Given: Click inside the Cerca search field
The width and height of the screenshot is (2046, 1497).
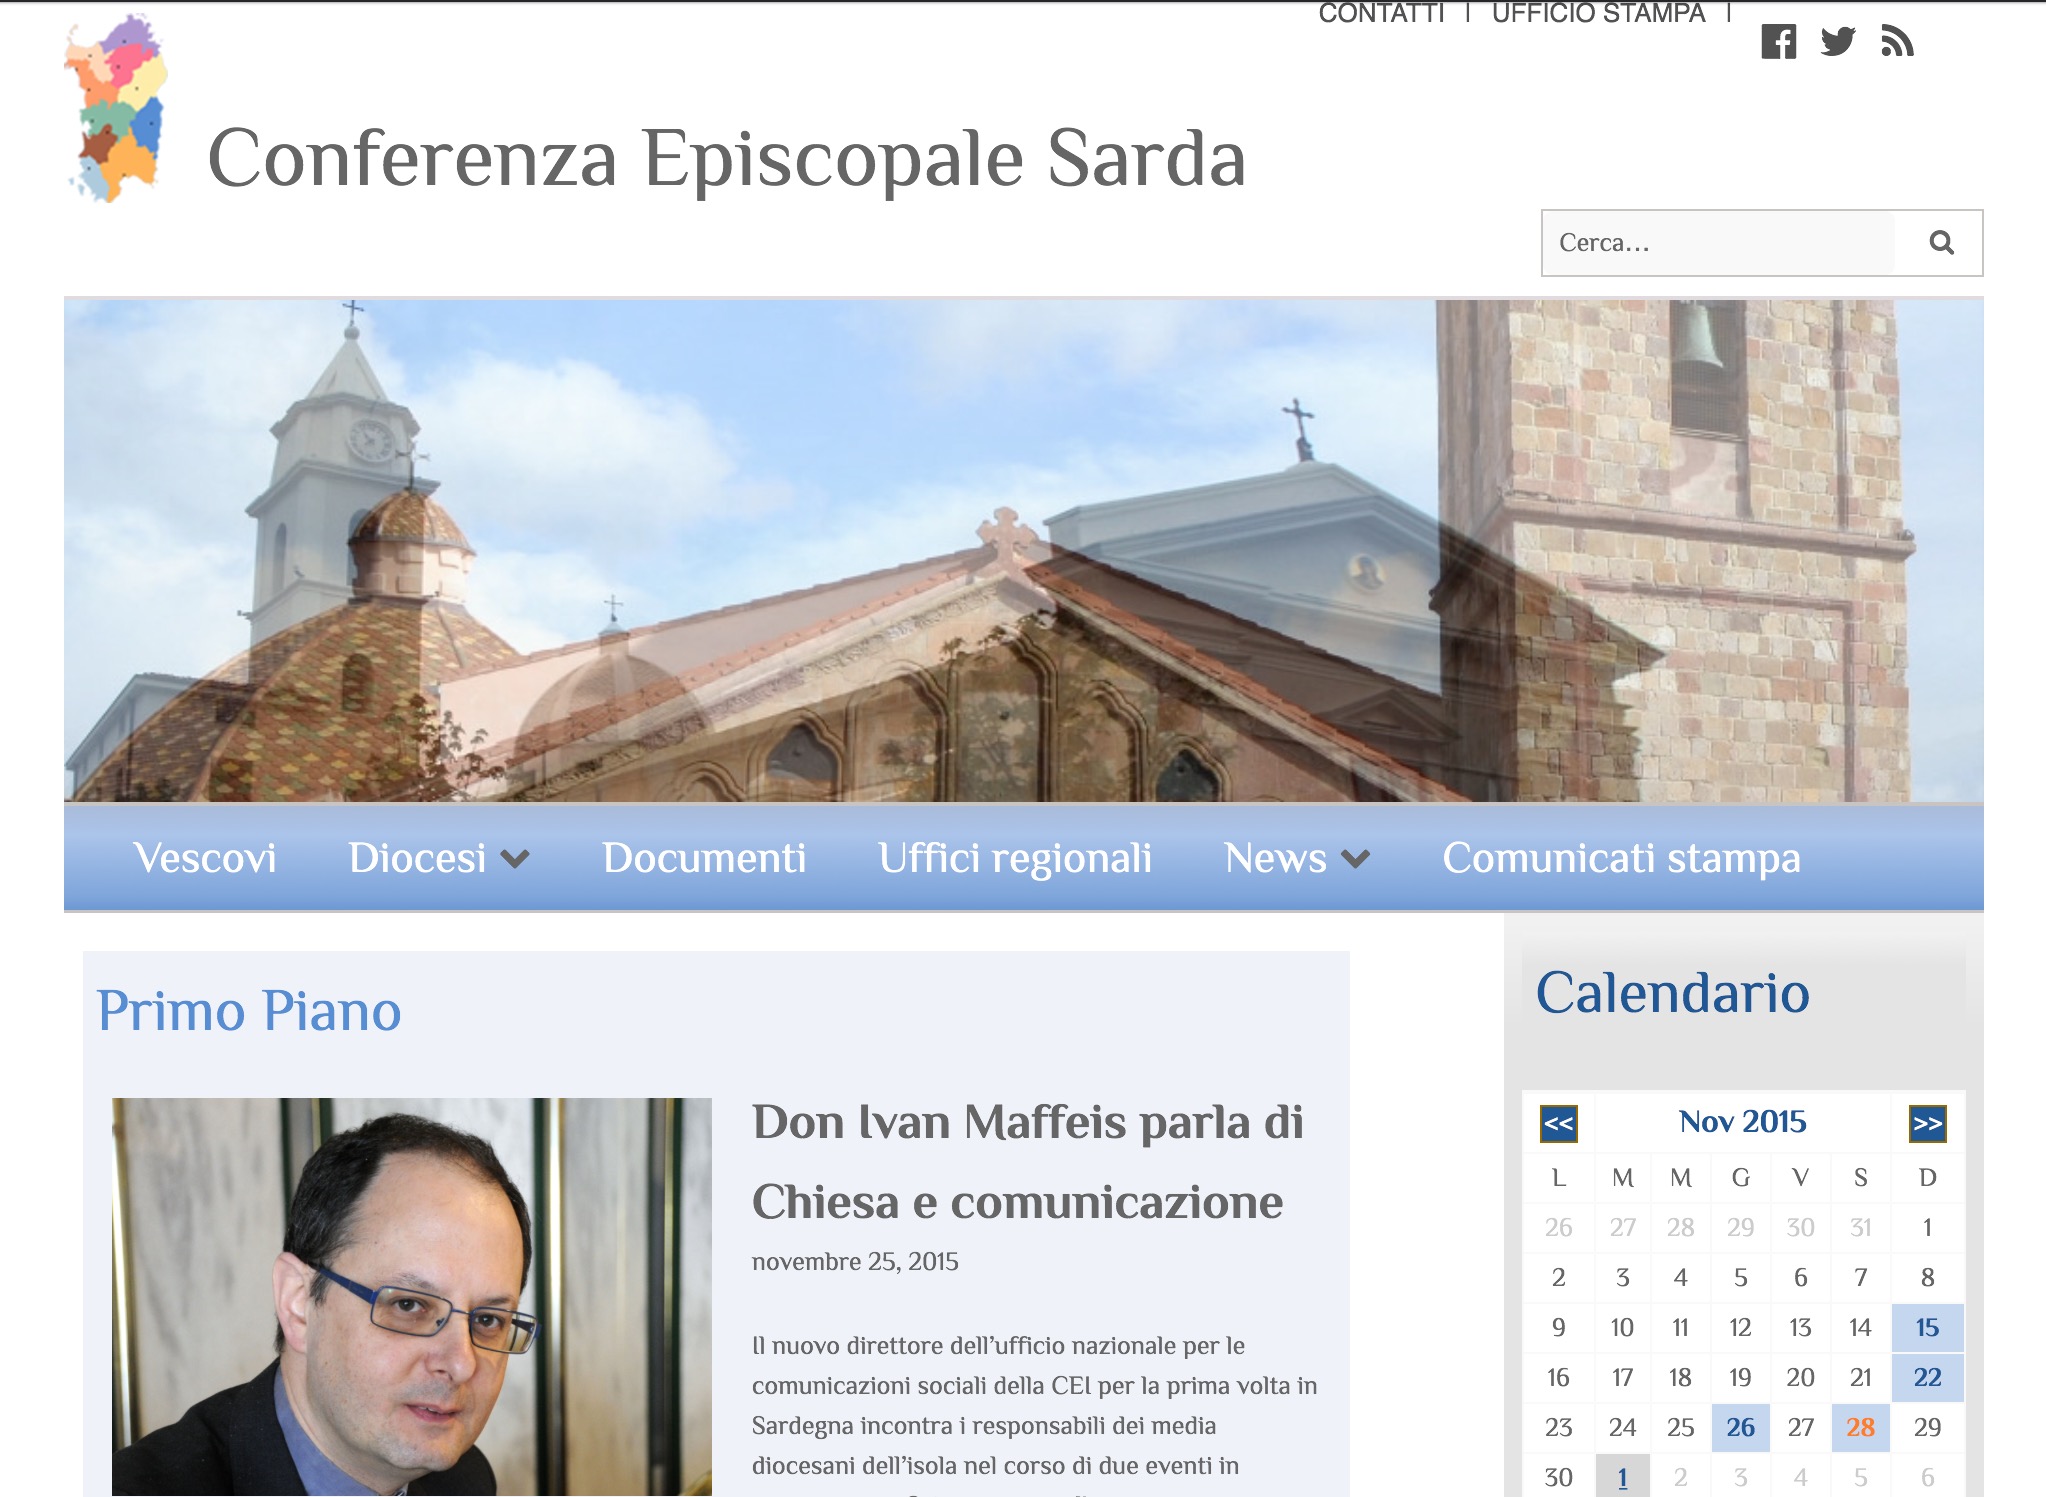Looking at the screenshot, I should click(x=1718, y=243).
